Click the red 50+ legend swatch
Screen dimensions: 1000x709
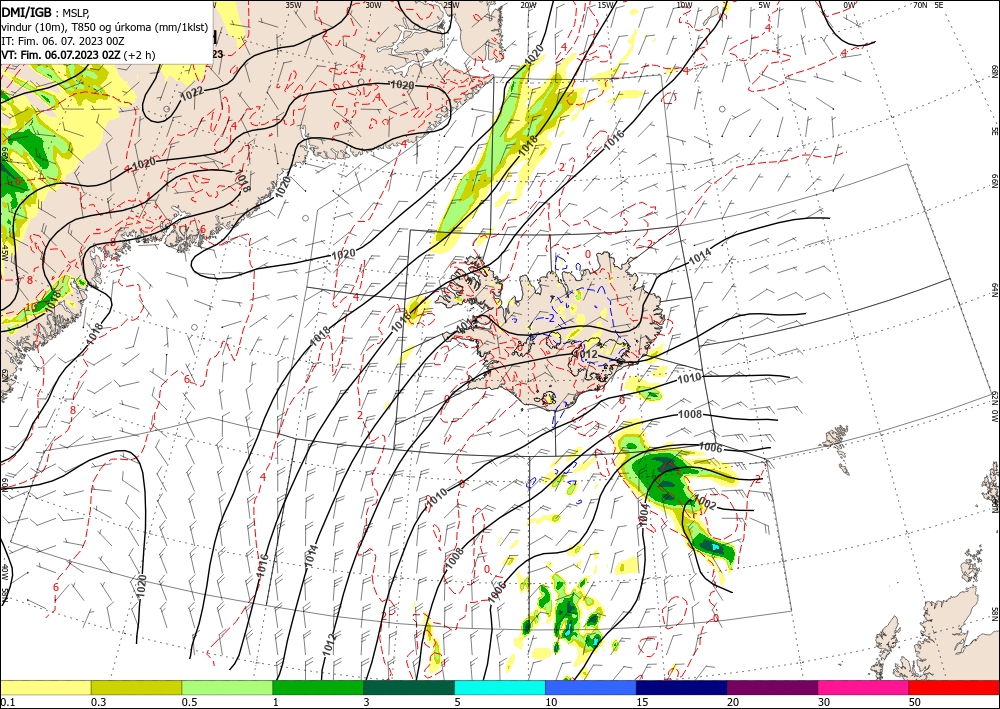click(x=954, y=687)
